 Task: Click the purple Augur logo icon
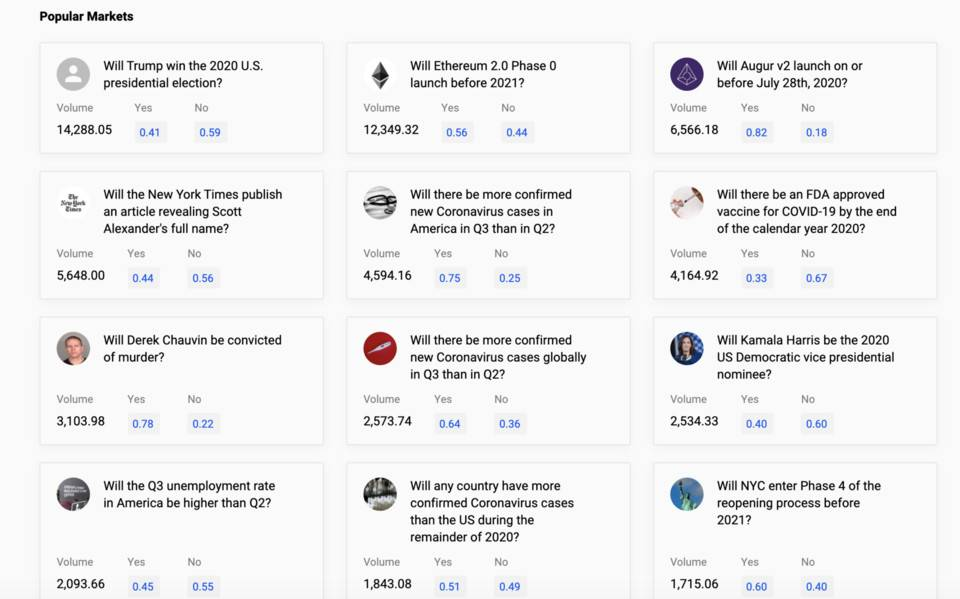coord(687,74)
